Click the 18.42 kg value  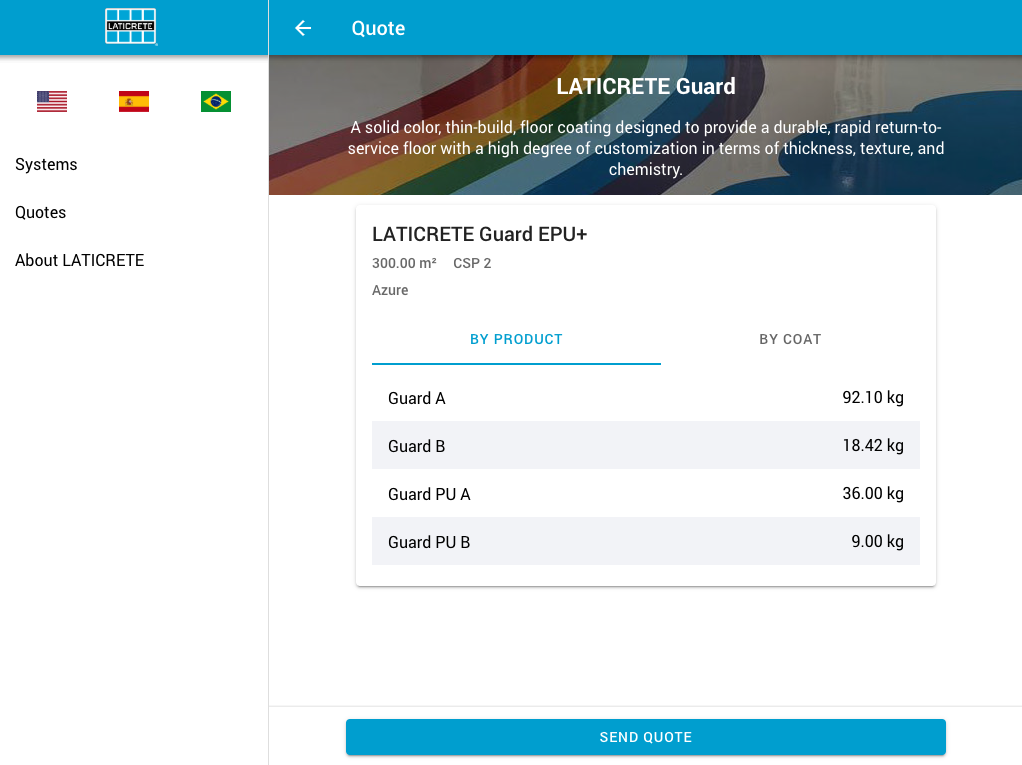873,446
